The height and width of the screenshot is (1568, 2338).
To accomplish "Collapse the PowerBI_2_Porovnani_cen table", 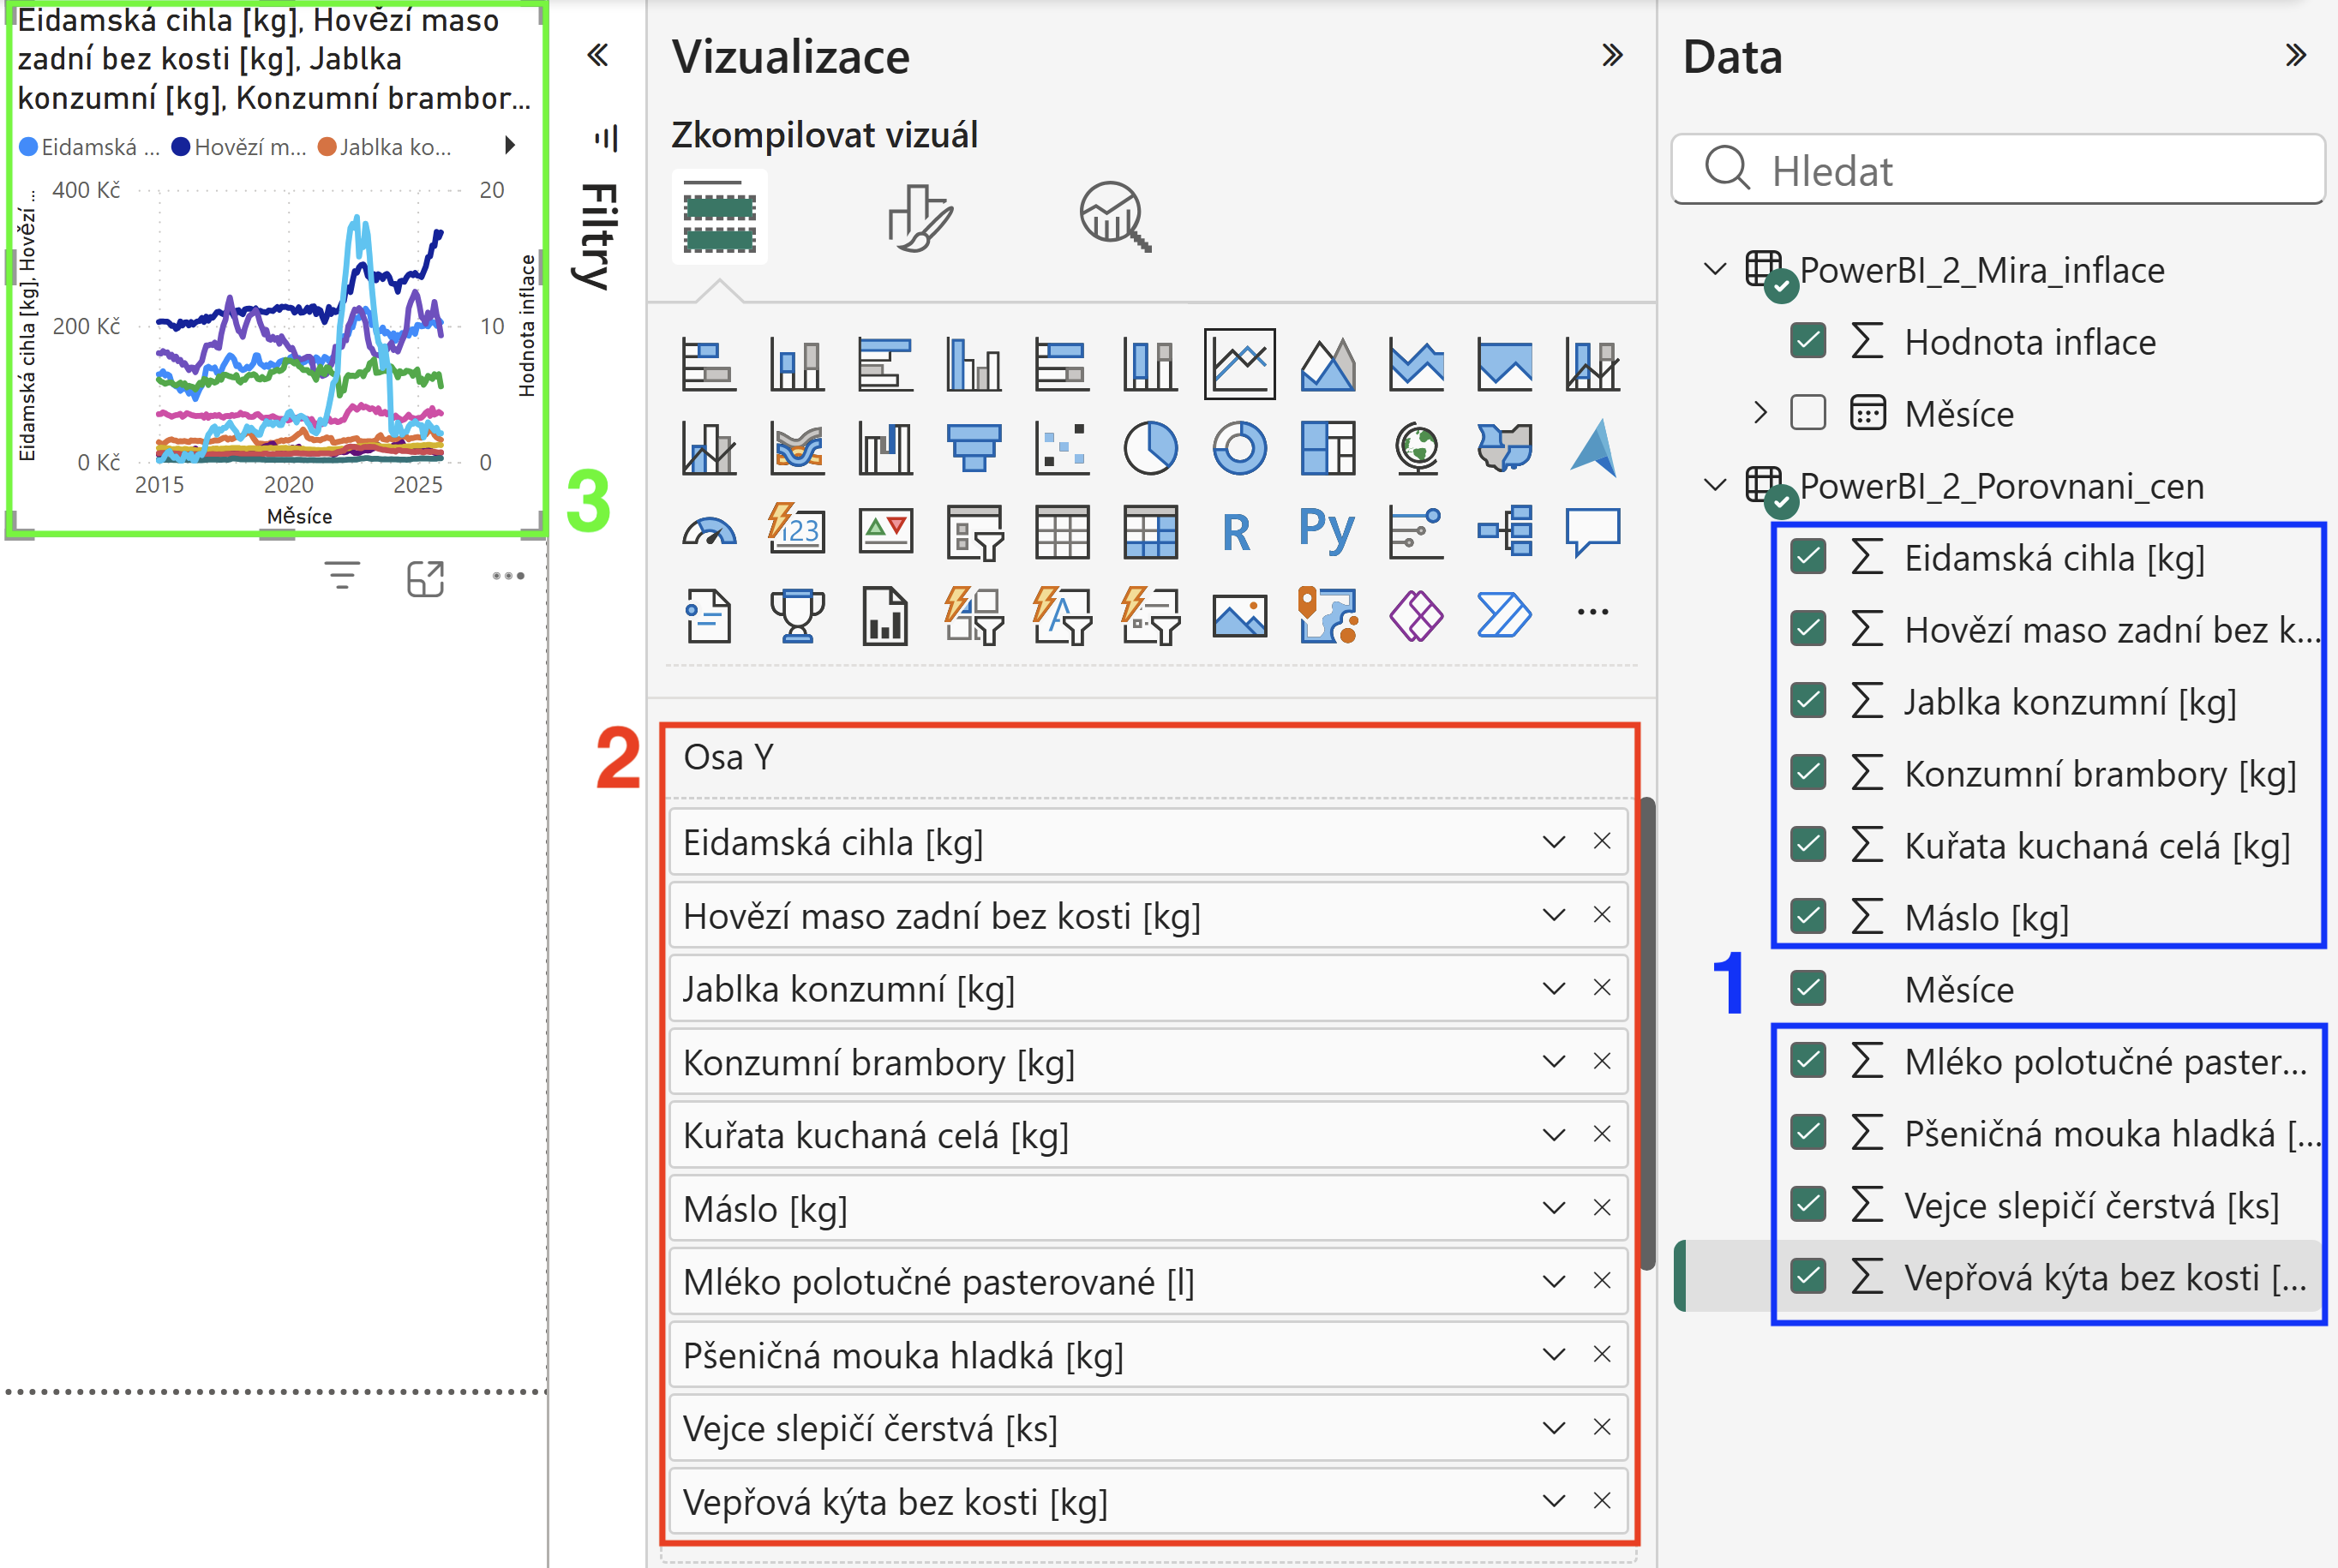I will (1715, 485).
